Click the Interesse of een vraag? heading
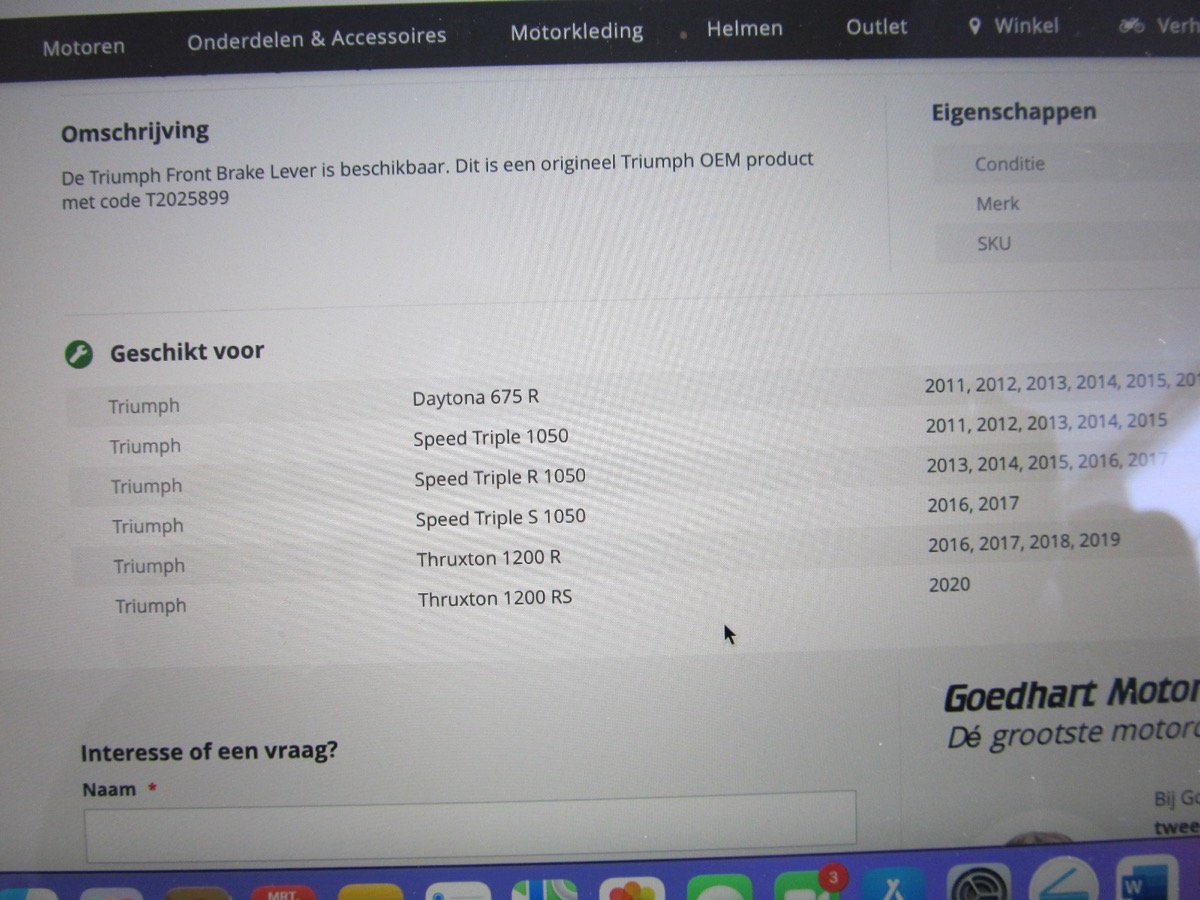Viewport: 1200px width, 900px height. (209, 751)
